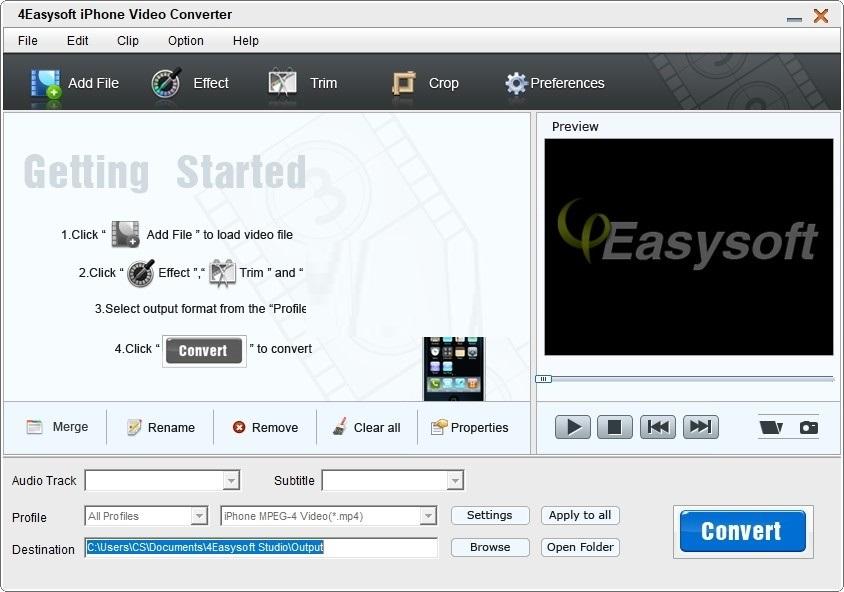Click the Browse button for destination

[x=489, y=547]
